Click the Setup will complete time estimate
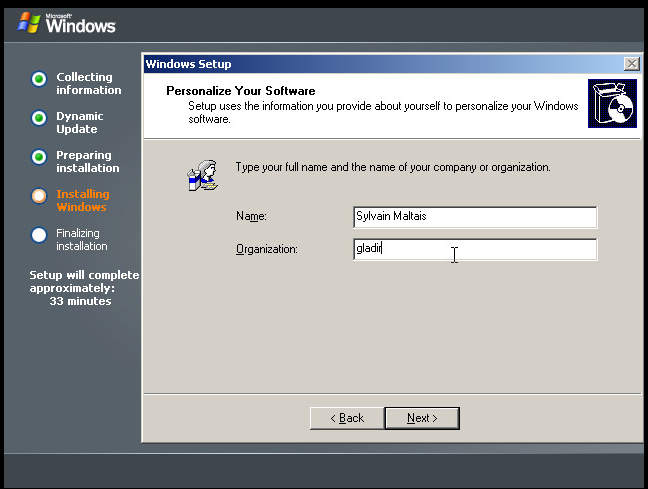 84,288
